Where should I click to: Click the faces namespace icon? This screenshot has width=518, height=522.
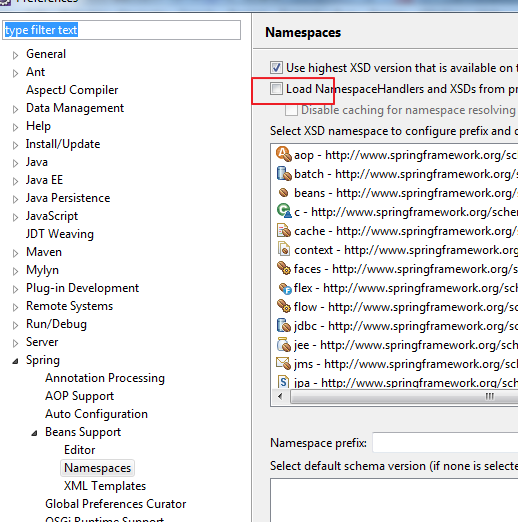coord(284,268)
